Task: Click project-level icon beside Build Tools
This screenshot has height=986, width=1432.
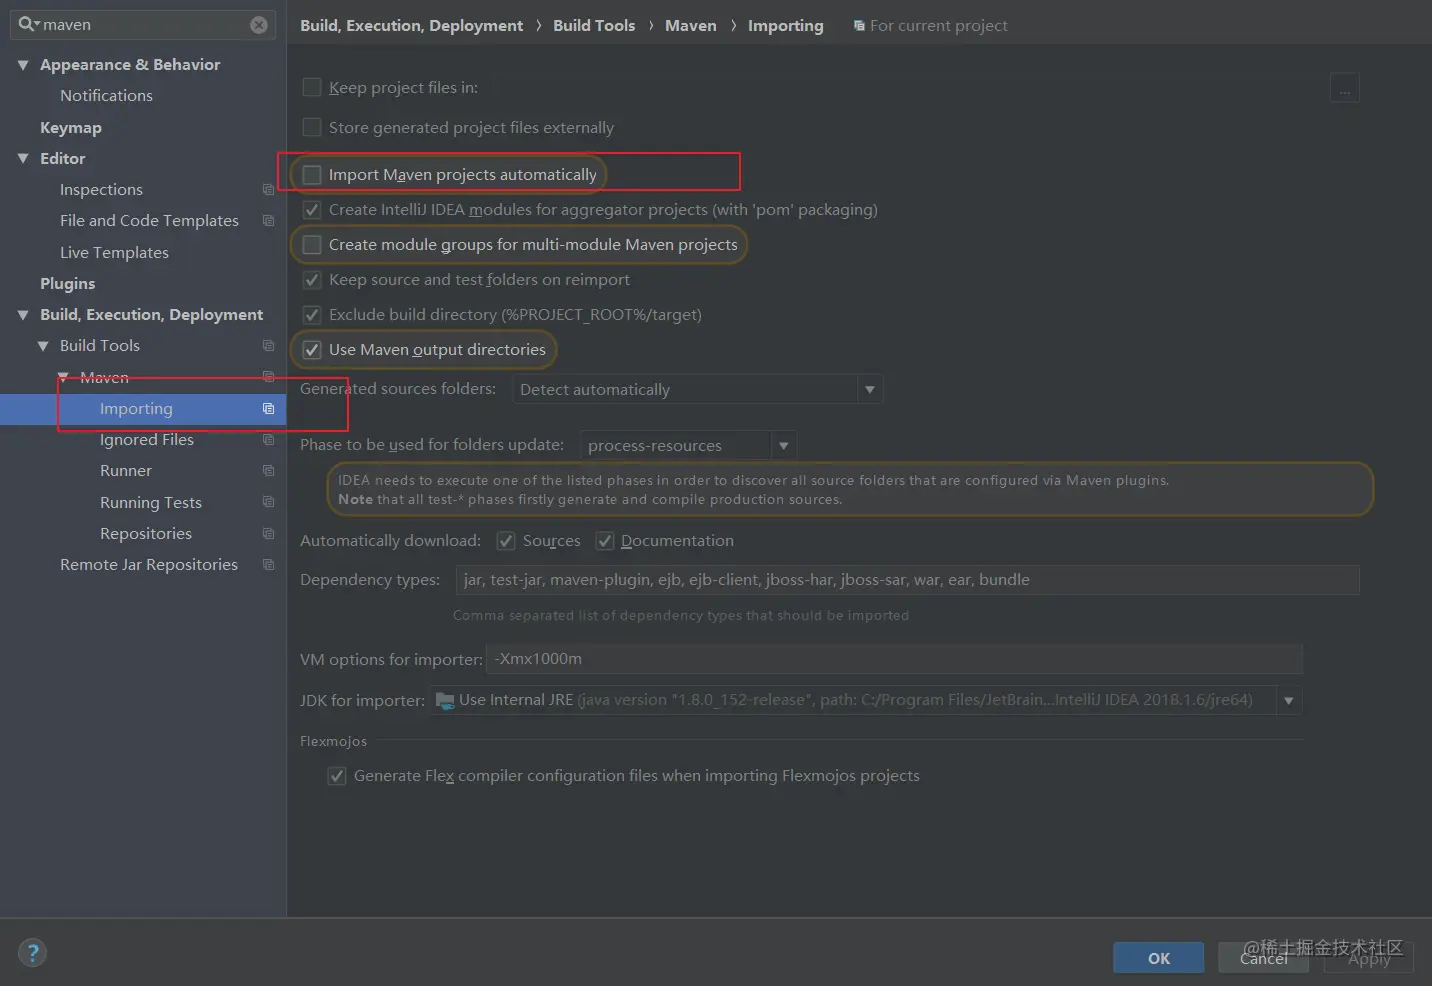Action: click(x=268, y=346)
